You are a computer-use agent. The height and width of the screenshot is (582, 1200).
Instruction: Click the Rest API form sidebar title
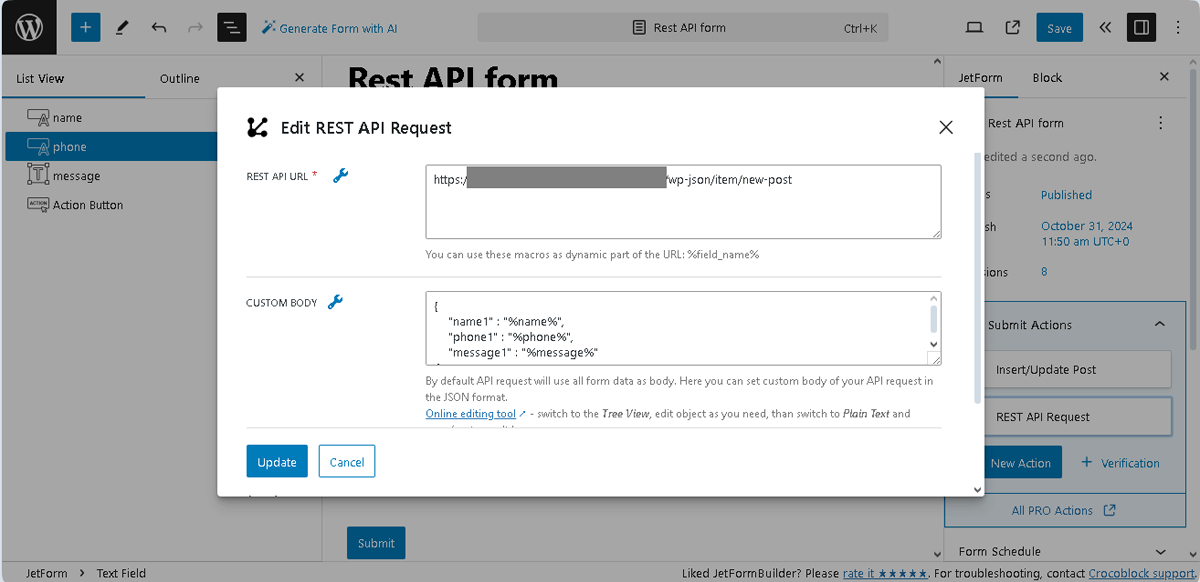point(1025,123)
